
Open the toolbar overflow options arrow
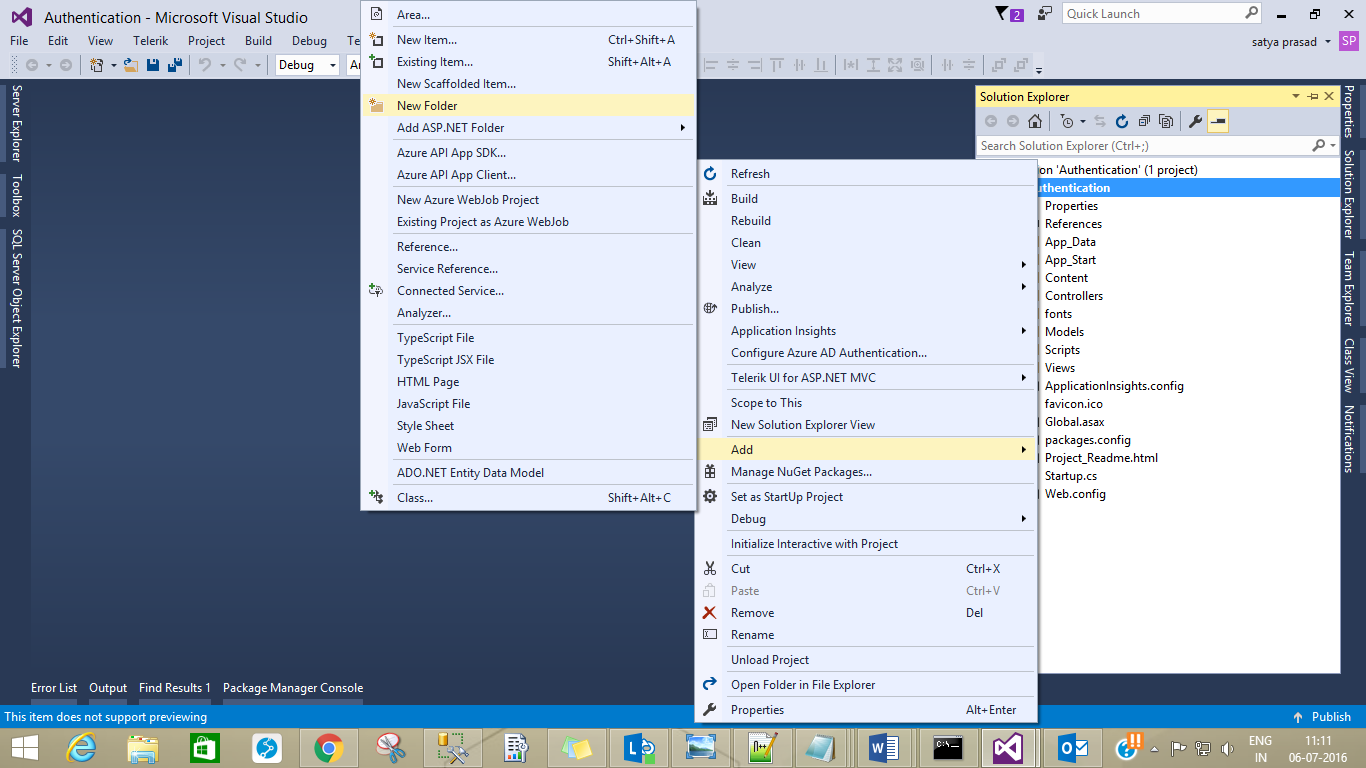[1039, 69]
